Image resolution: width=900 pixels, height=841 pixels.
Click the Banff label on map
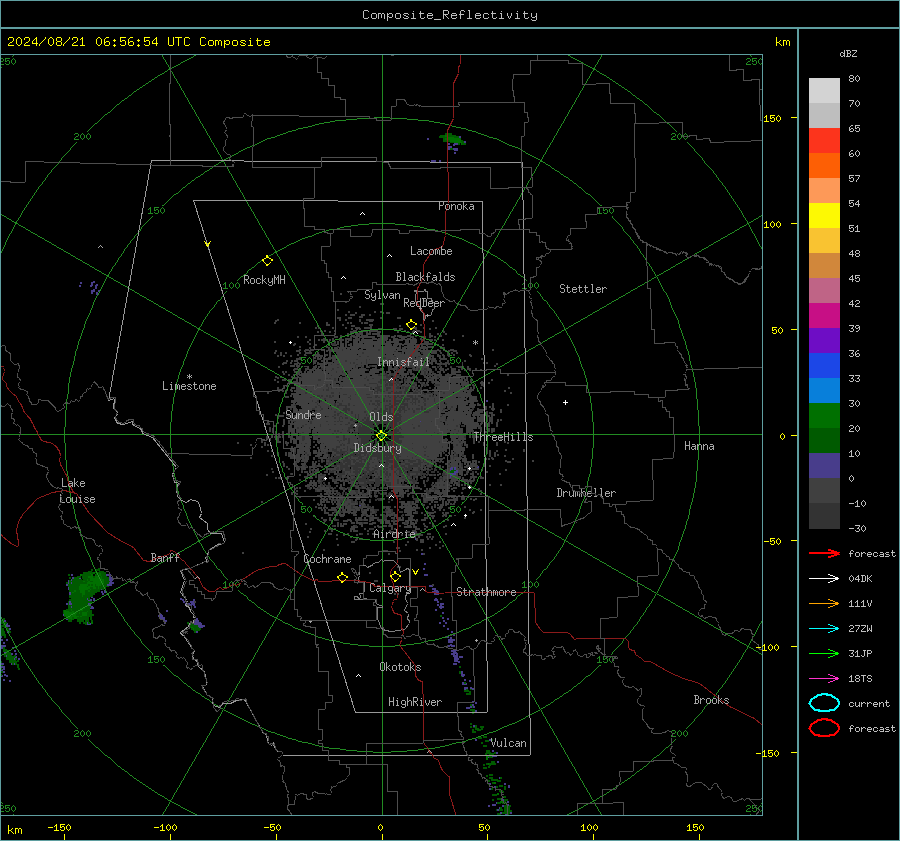click(165, 558)
